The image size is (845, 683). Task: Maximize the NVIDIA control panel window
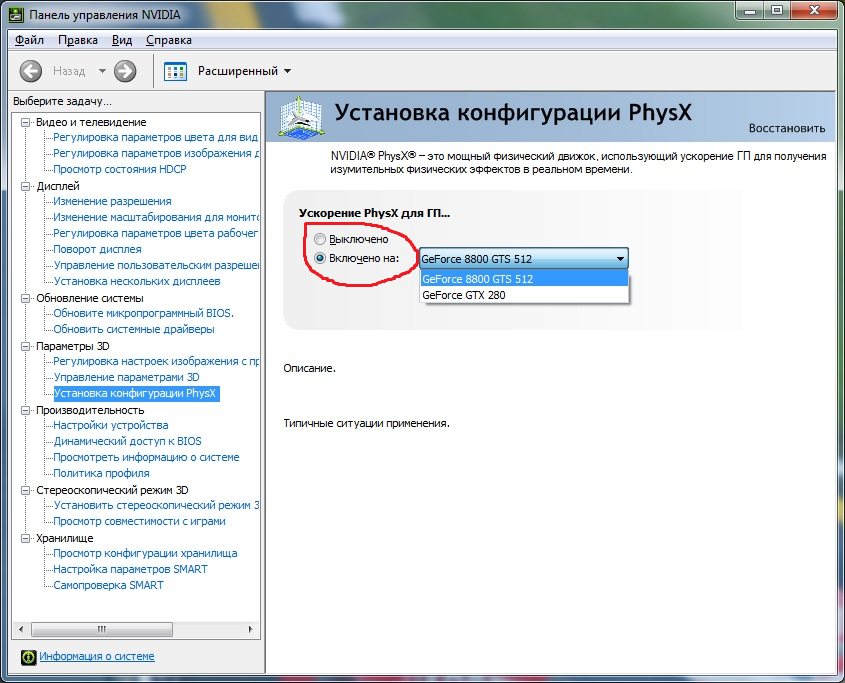point(777,10)
